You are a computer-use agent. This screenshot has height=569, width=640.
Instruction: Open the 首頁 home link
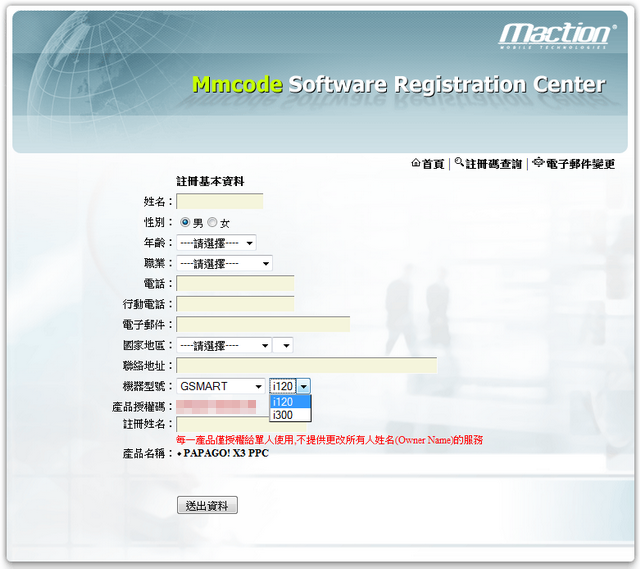[433, 164]
